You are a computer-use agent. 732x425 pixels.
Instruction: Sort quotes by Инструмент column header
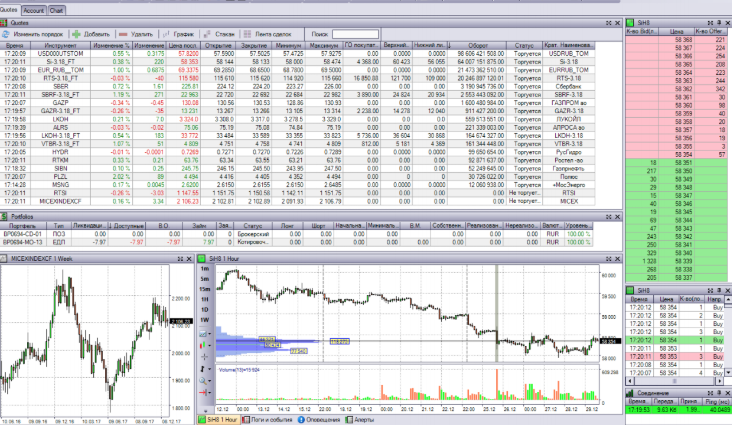(x=61, y=45)
